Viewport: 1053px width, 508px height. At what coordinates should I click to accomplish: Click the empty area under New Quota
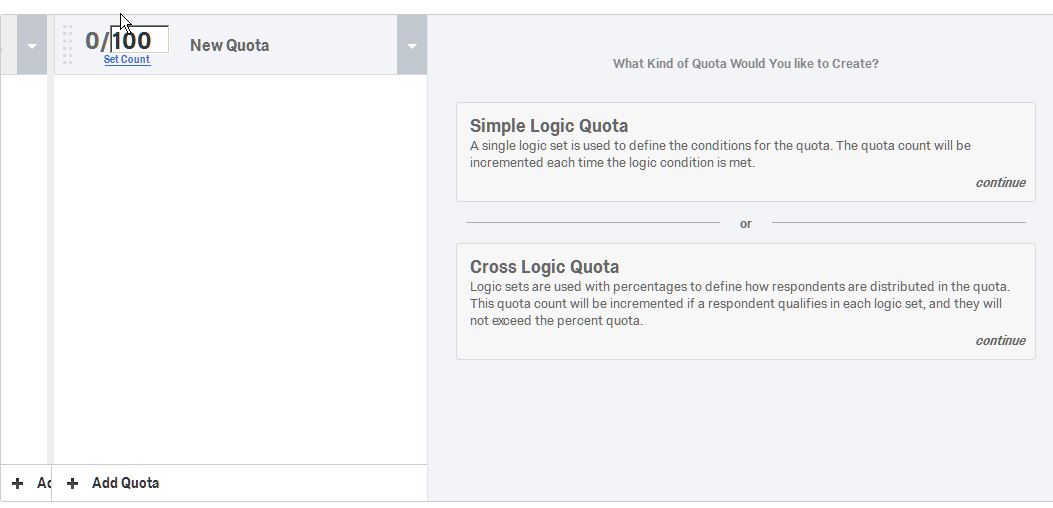point(240,270)
